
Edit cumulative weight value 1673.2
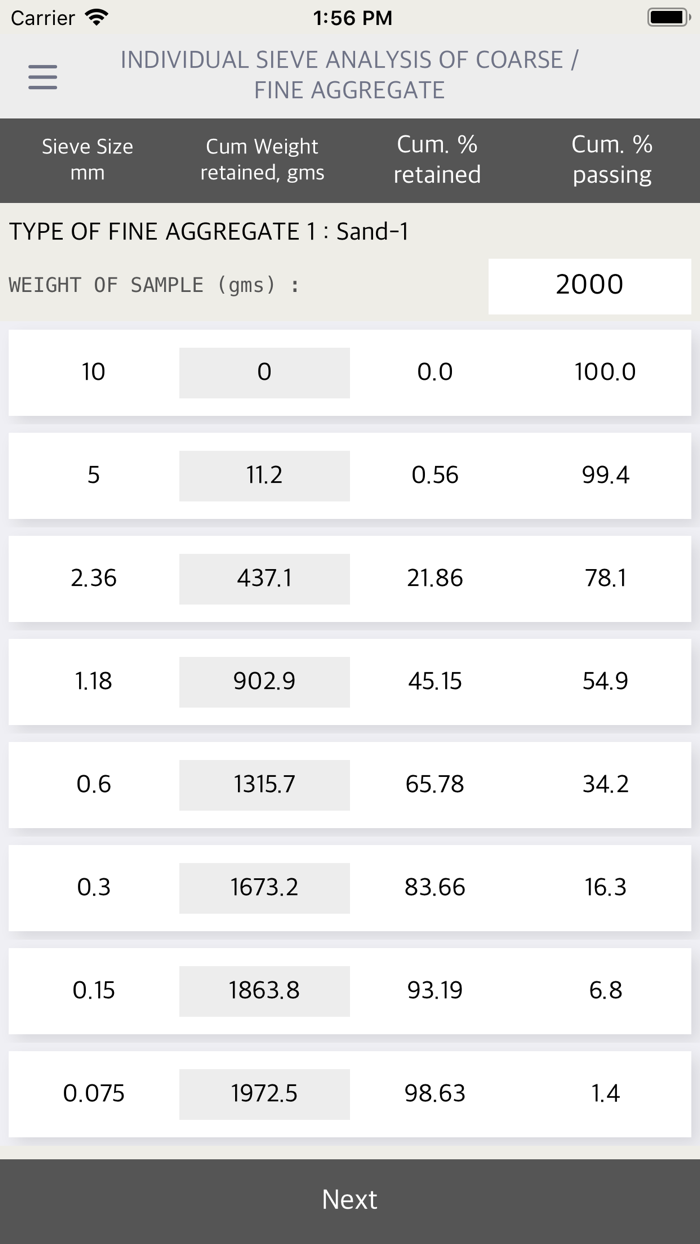click(x=264, y=888)
